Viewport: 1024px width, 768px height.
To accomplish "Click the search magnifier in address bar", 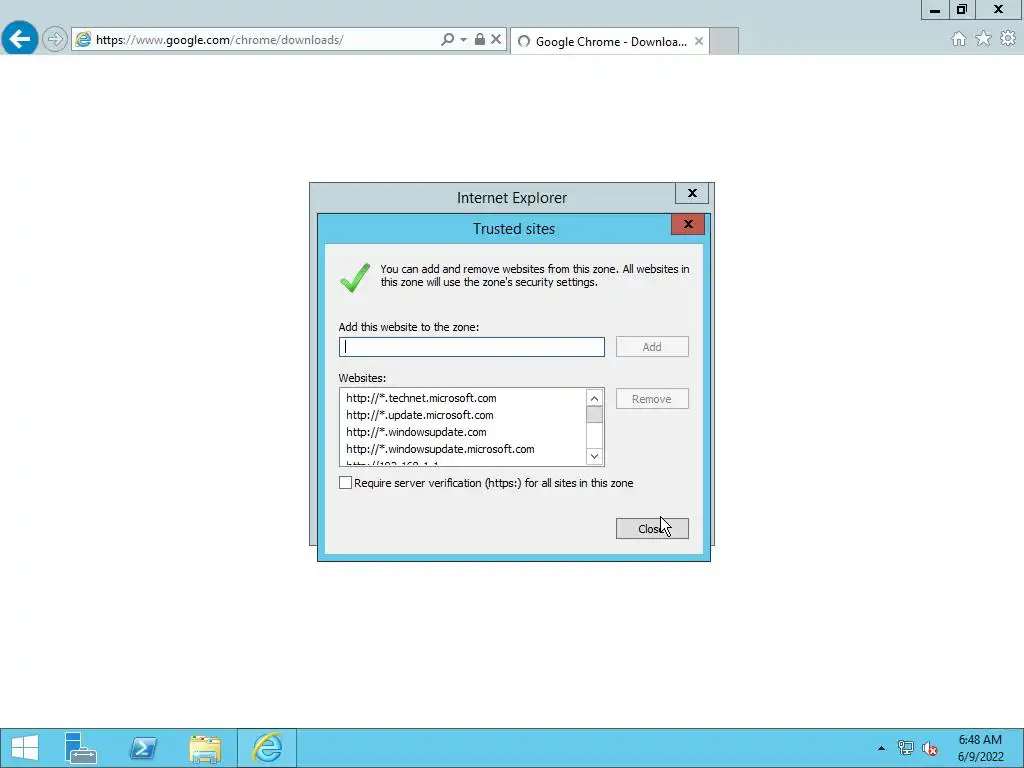I will (447, 39).
